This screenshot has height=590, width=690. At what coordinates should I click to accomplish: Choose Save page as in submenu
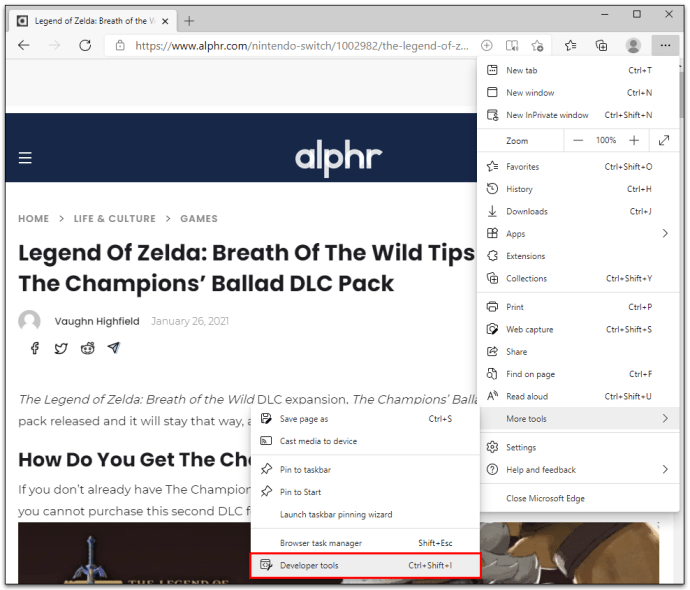coord(365,419)
